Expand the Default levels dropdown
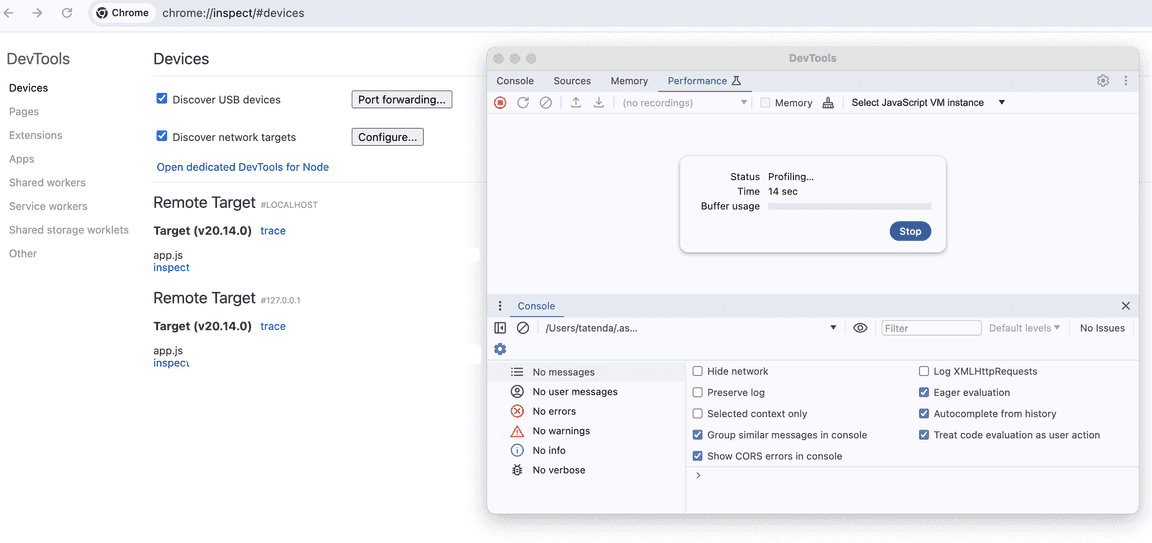 [x=1024, y=328]
